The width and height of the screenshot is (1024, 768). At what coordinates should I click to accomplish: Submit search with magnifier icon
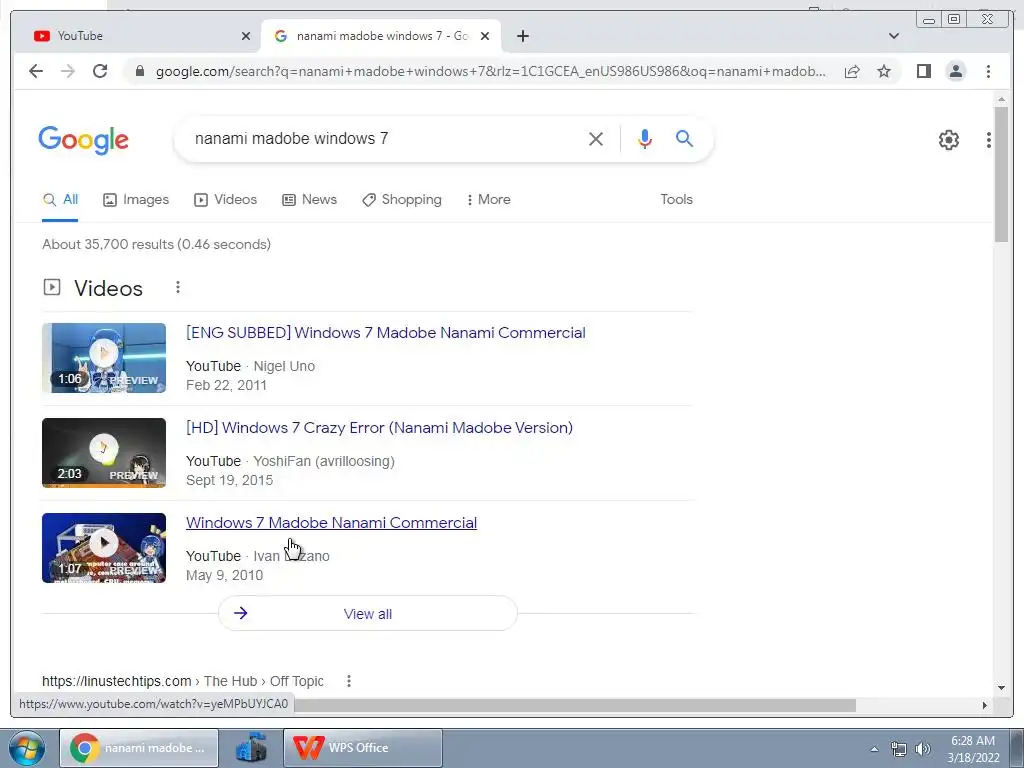[684, 138]
